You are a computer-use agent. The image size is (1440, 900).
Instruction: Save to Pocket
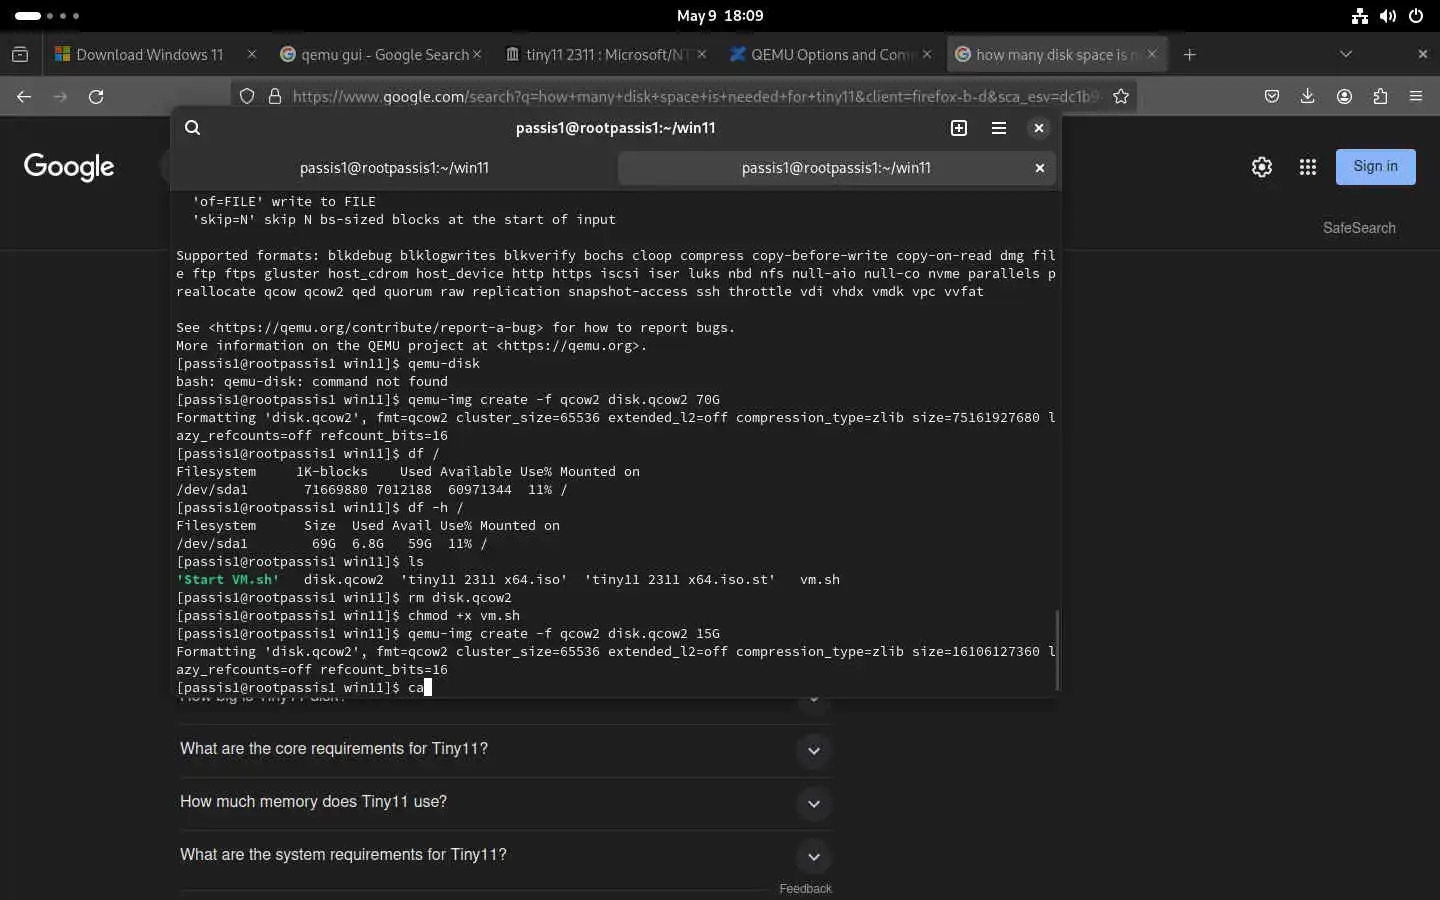1272,96
